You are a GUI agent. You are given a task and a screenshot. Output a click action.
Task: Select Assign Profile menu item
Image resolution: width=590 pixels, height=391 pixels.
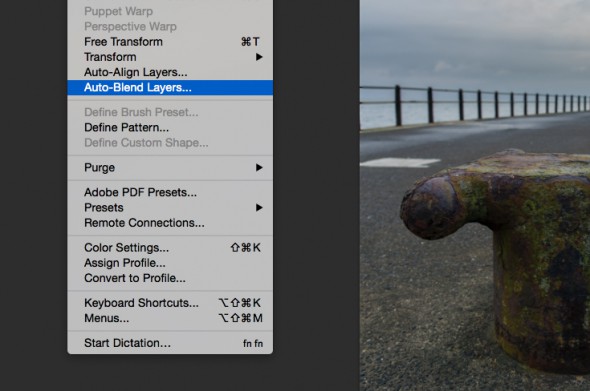pyautogui.click(x=170, y=263)
